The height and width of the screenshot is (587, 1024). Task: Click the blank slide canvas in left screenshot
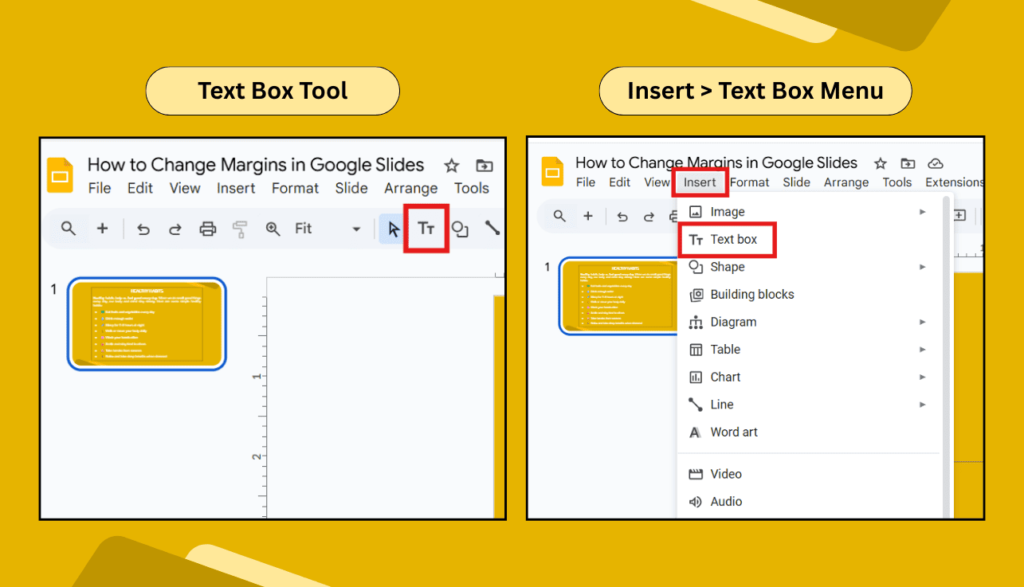pos(380,398)
